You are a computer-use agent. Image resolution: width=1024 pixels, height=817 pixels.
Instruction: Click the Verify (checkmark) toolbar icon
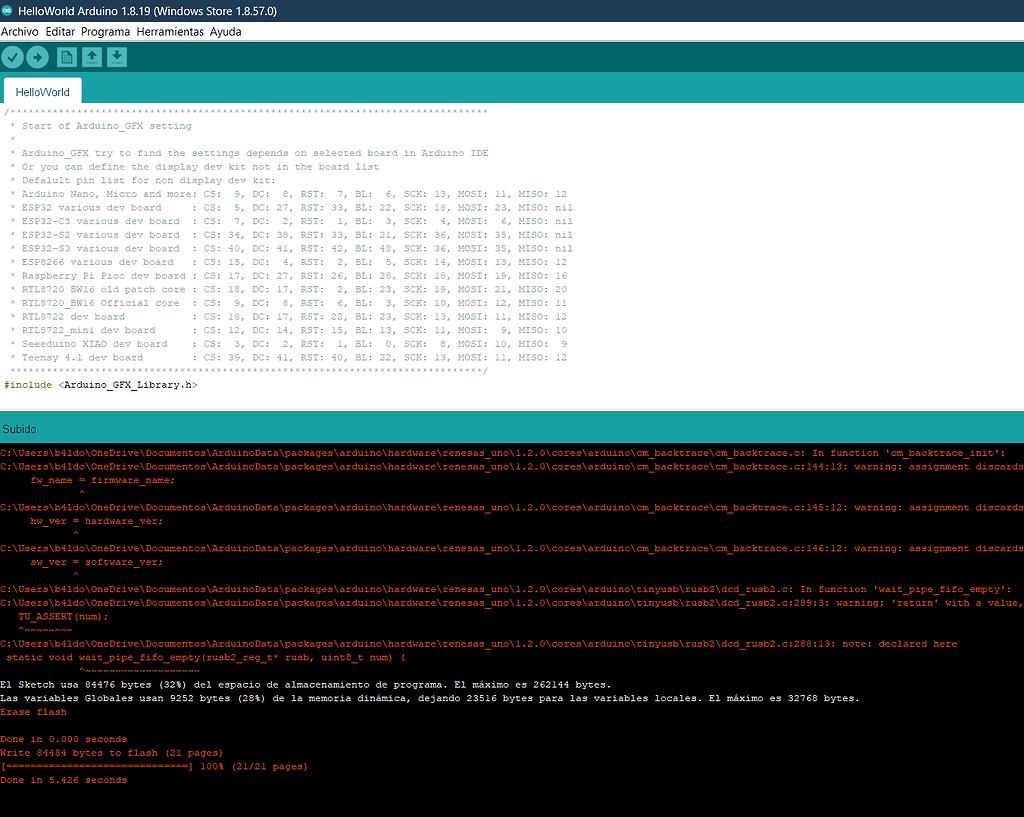(12, 57)
